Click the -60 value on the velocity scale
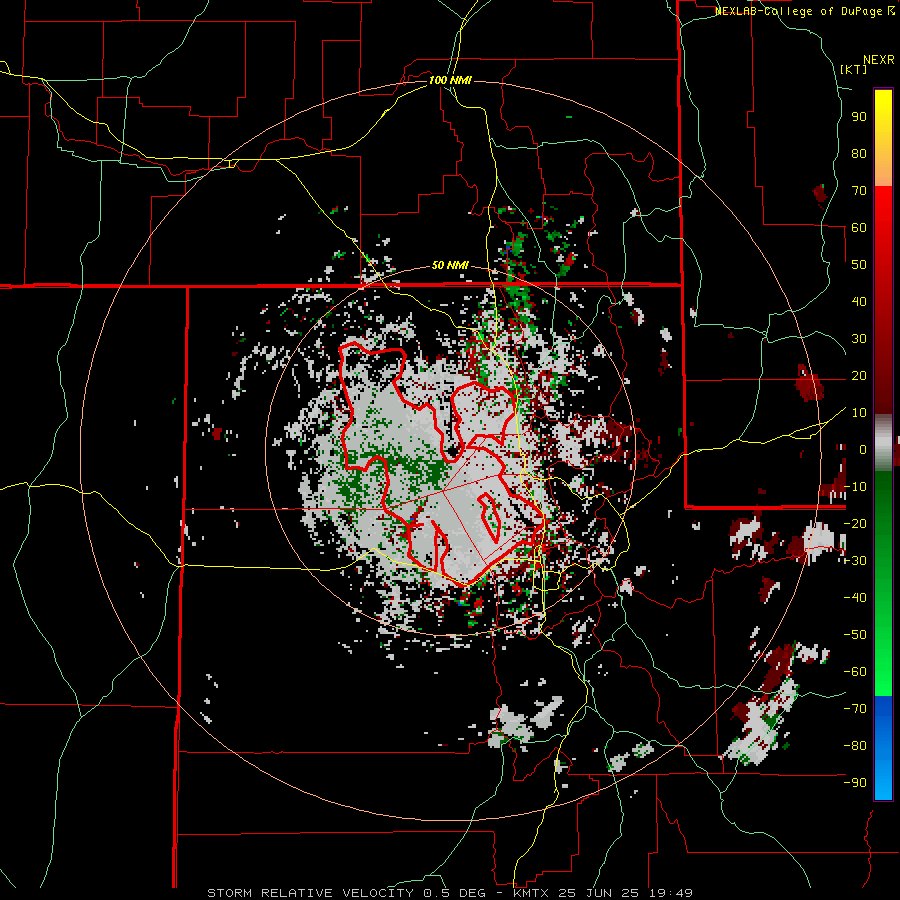900x900 pixels. pyautogui.click(x=855, y=672)
